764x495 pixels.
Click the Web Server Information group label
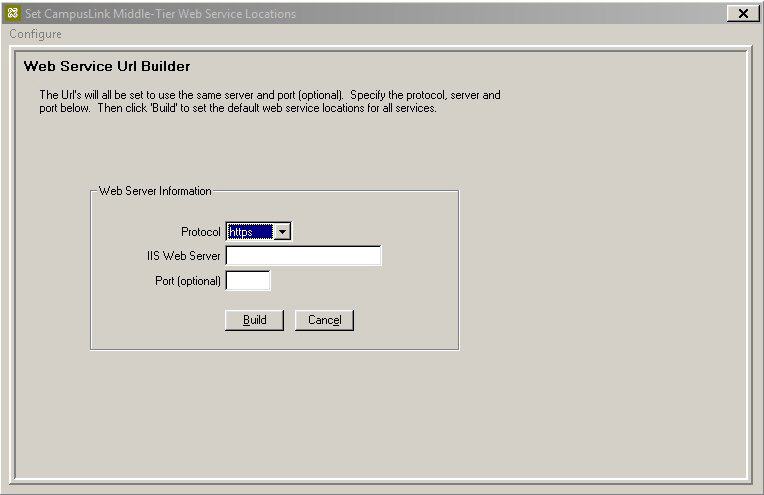[155, 191]
